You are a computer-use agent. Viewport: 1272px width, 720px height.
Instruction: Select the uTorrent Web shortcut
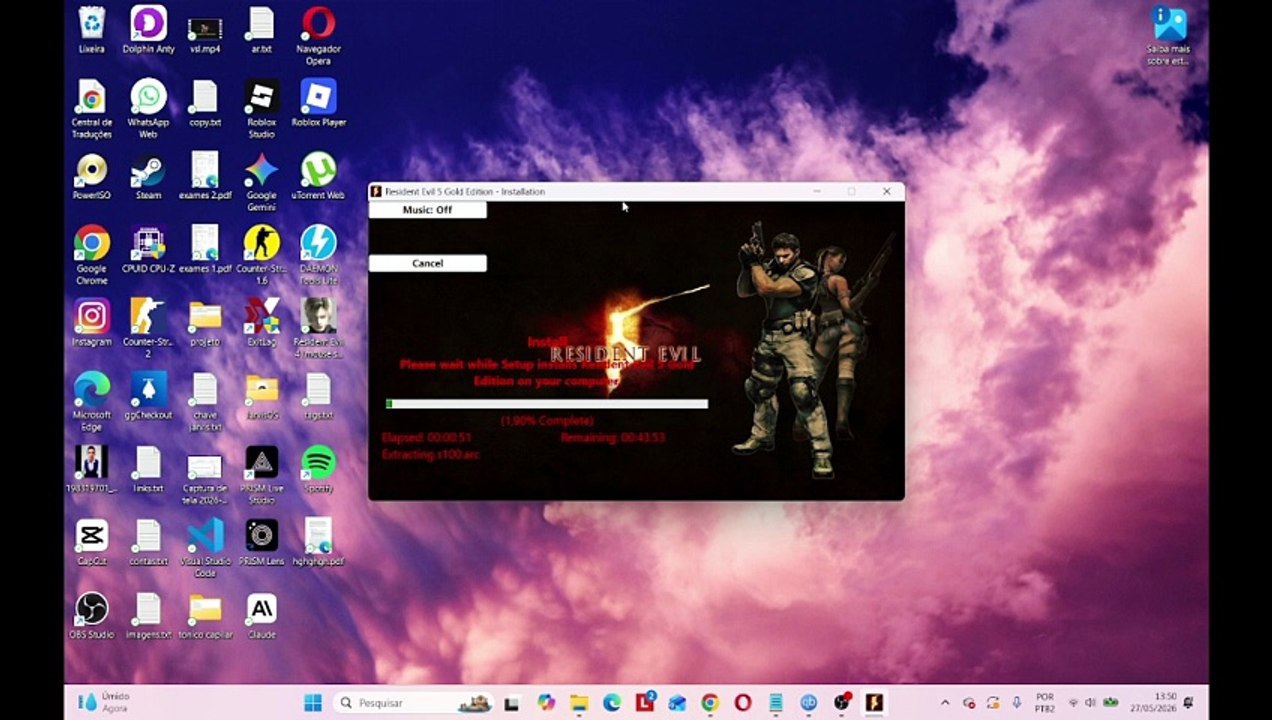coord(318,176)
